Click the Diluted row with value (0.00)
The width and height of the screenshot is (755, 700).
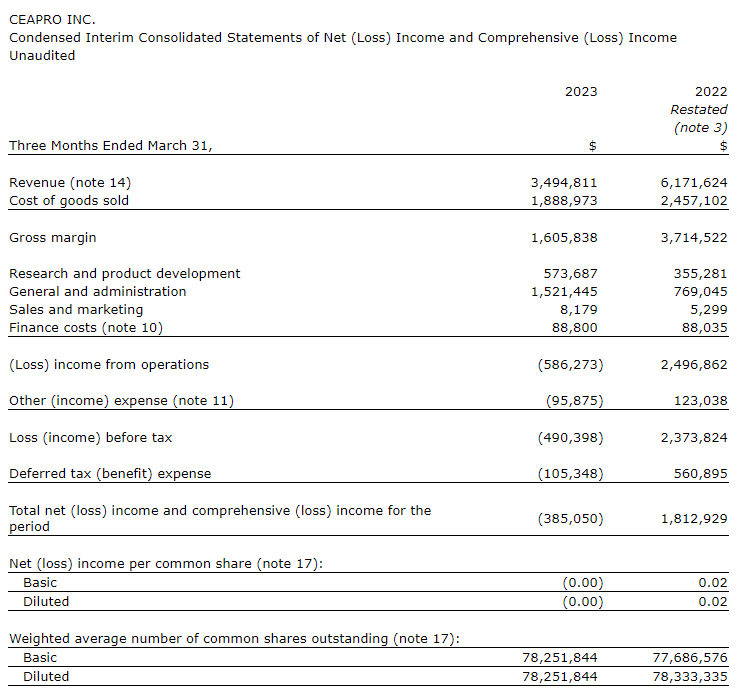point(368,601)
